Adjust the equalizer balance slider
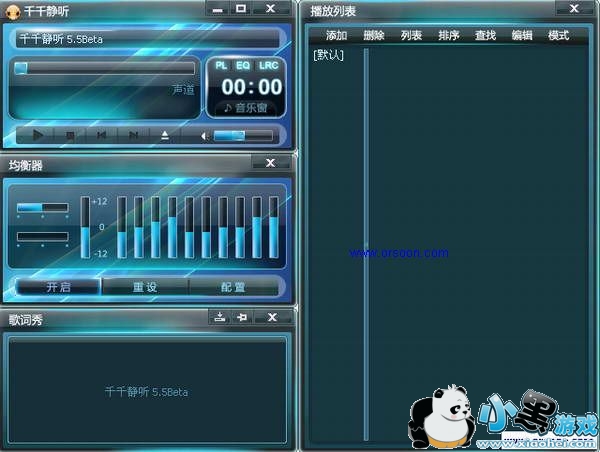600x452 pixels. (x=43, y=207)
